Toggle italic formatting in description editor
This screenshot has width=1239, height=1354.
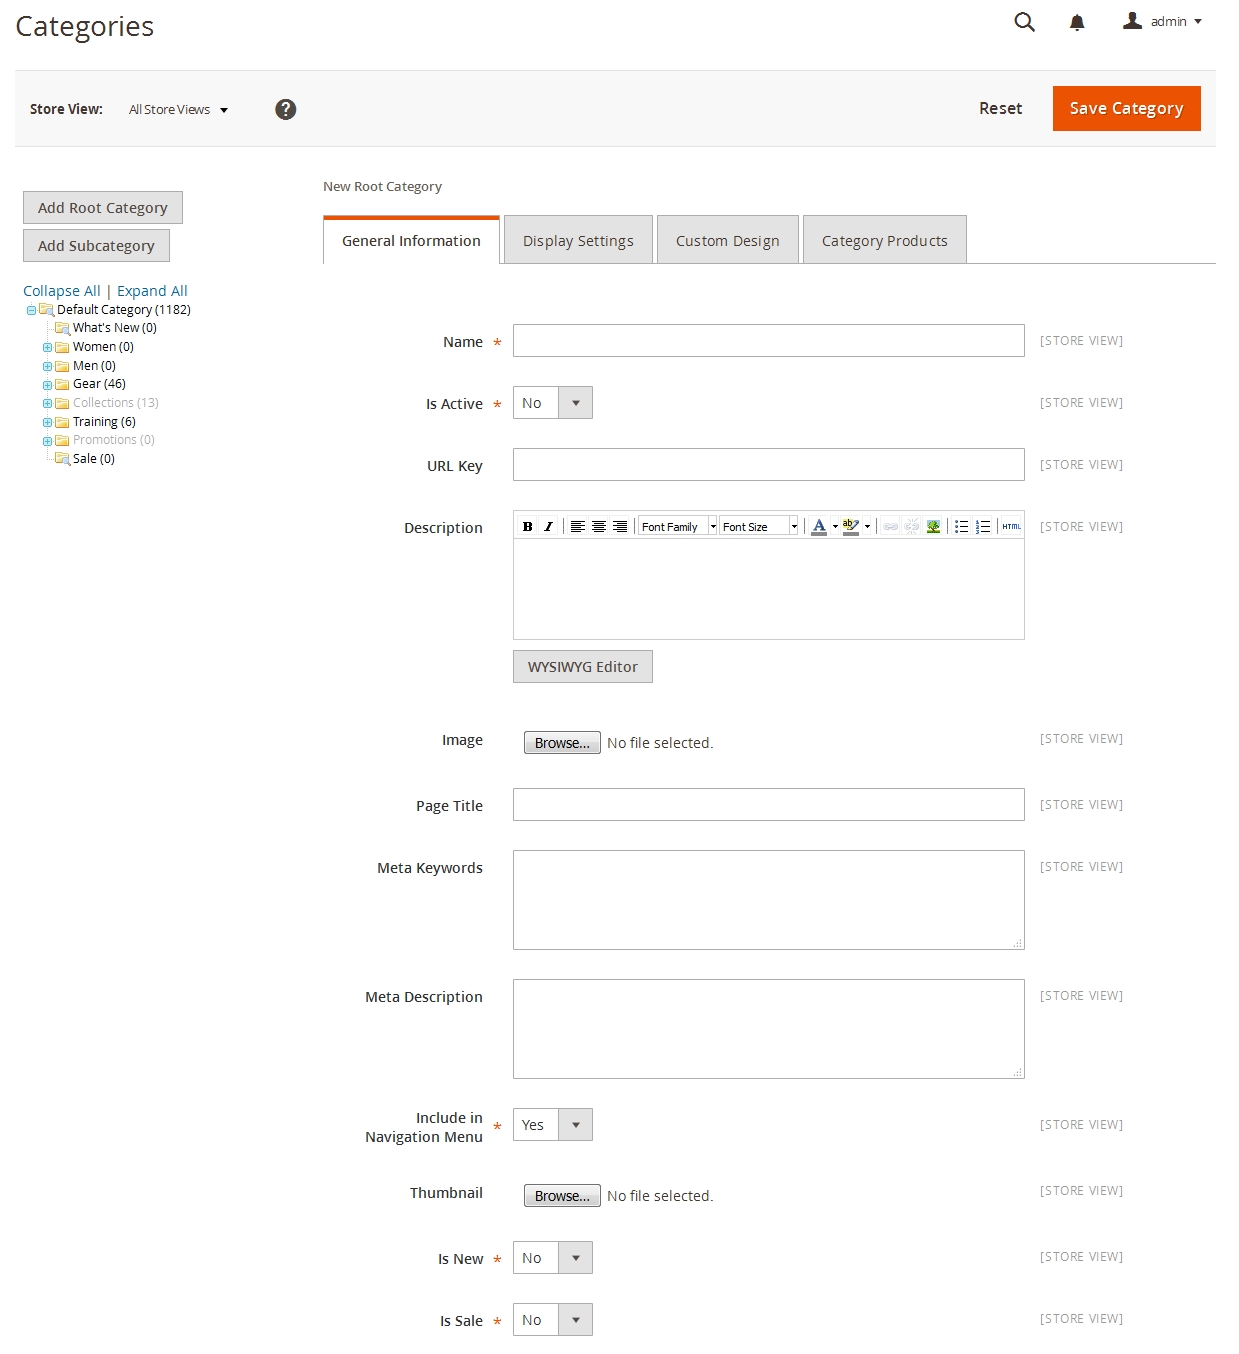(x=548, y=526)
